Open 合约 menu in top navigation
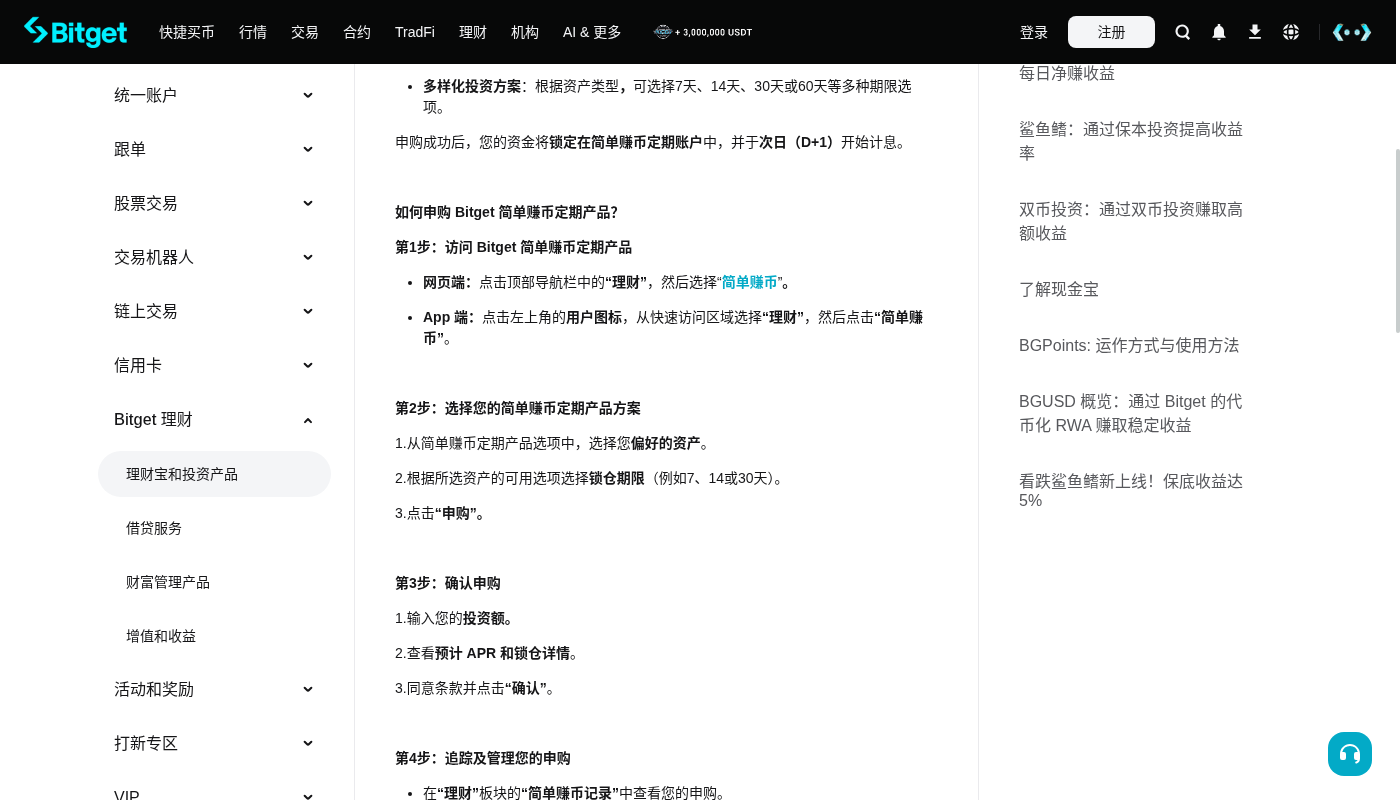1400x800 pixels. click(x=357, y=32)
